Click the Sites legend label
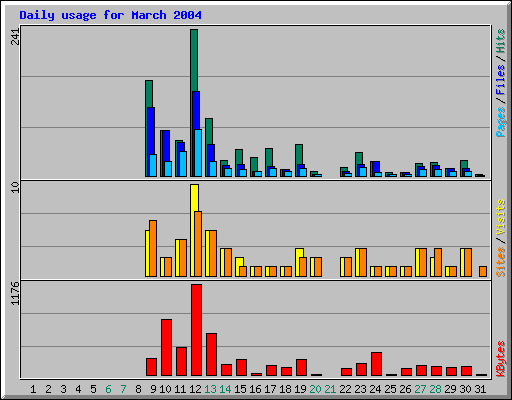This screenshot has width=512, height=400. (x=501, y=262)
